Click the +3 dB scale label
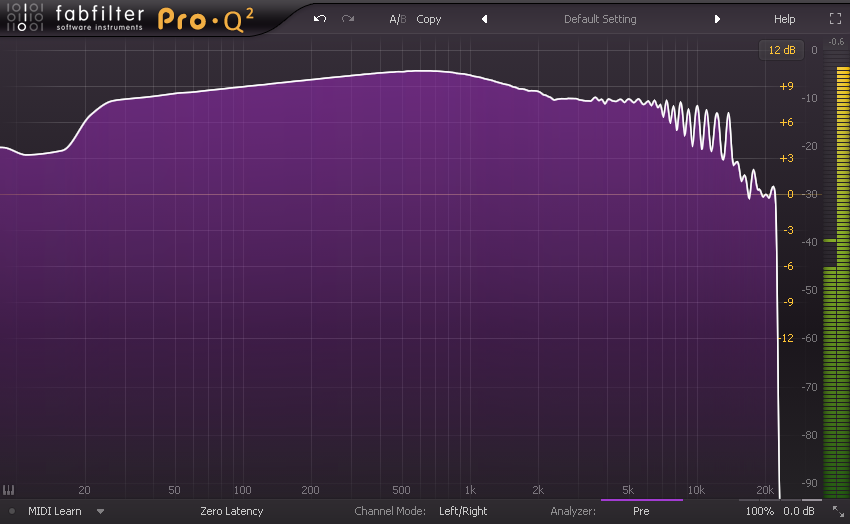Image resolution: width=850 pixels, height=524 pixels. click(786, 158)
